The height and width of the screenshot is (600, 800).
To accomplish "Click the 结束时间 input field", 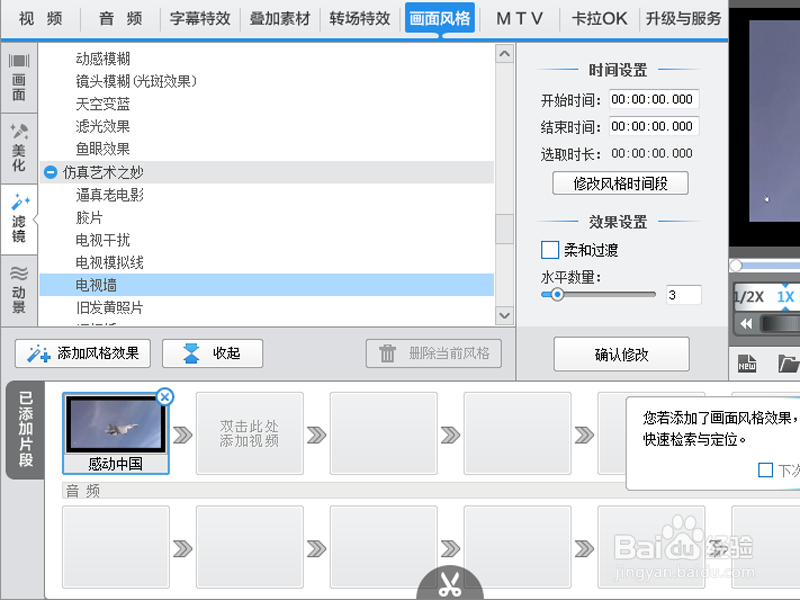I will (654, 127).
